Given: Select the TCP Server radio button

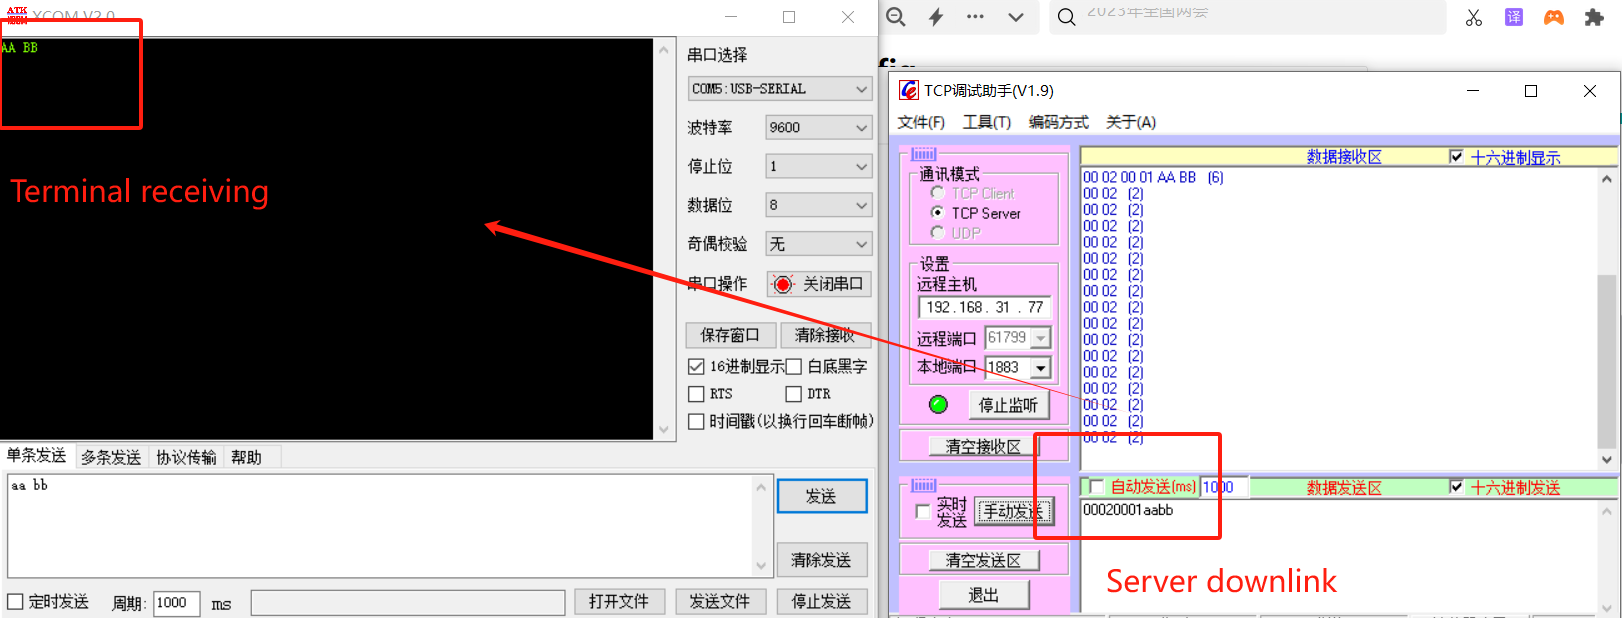Looking at the screenshot, I should [937, 213].
